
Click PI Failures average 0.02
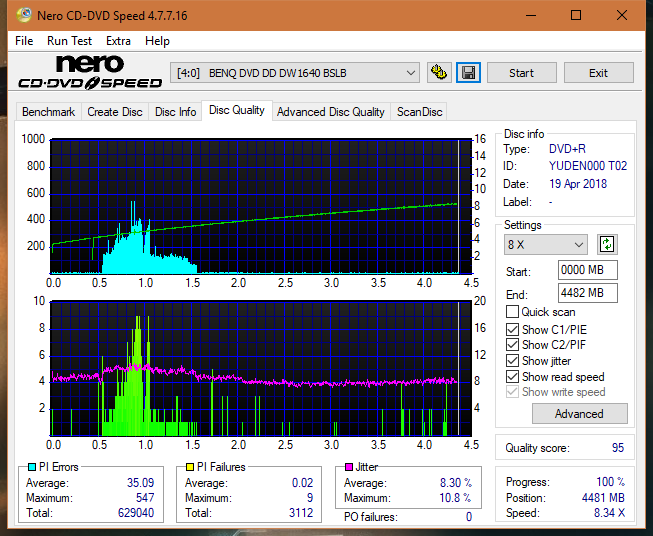click(302, 482)
